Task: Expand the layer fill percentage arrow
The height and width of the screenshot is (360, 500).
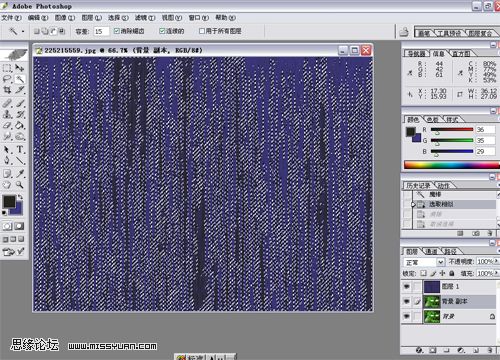Action: [x=496, y=273]
